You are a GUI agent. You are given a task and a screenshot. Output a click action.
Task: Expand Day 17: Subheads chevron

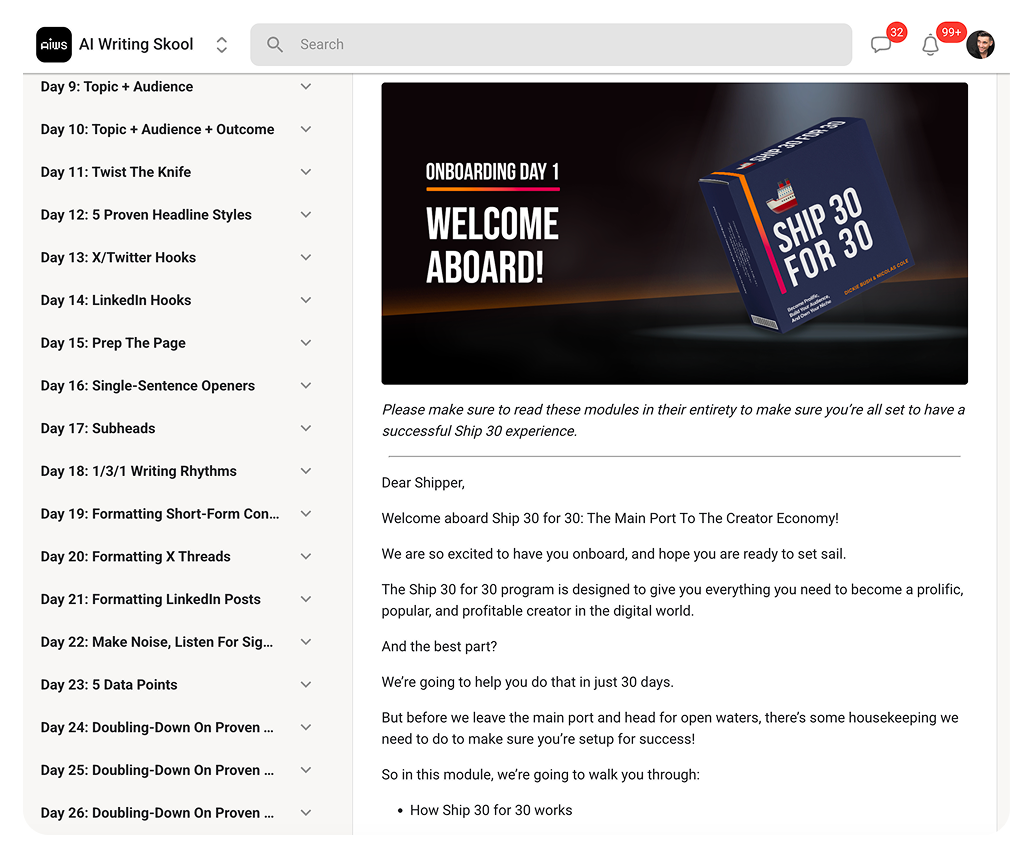pos(306,428)
